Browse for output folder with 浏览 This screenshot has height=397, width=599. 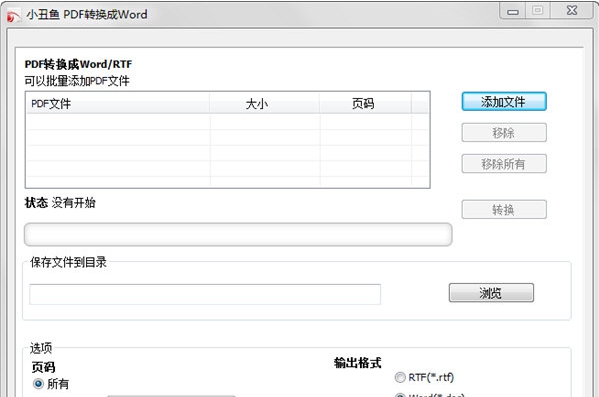[491, 293]
